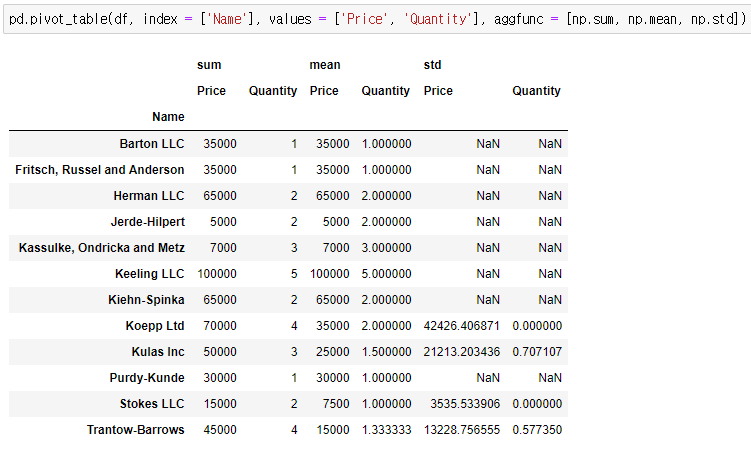This screenshot has height=450, width=751.
Task: Select the 'Jerde-Hilpert' row label
Action: pos(148,222)
